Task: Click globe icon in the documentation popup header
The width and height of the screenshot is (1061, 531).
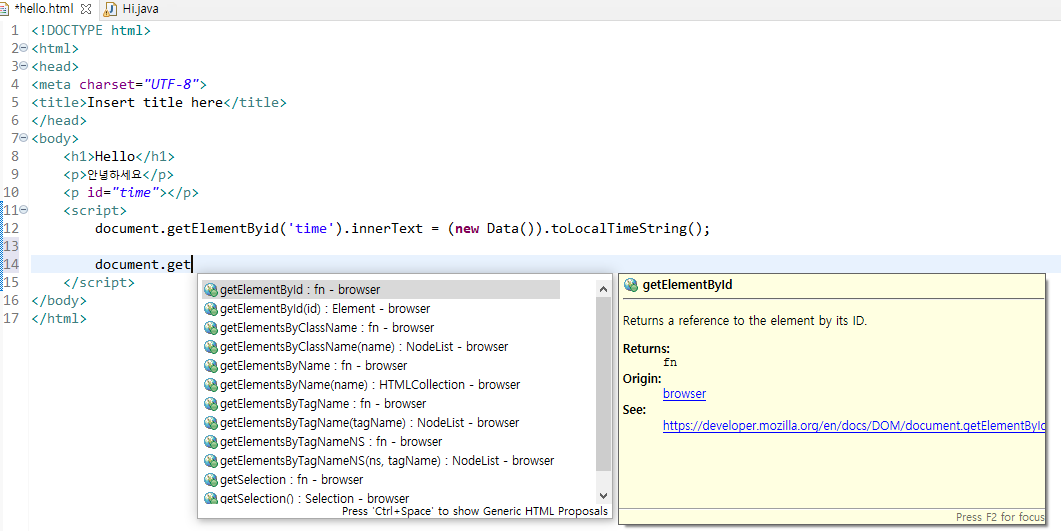Action: (631, 285)
